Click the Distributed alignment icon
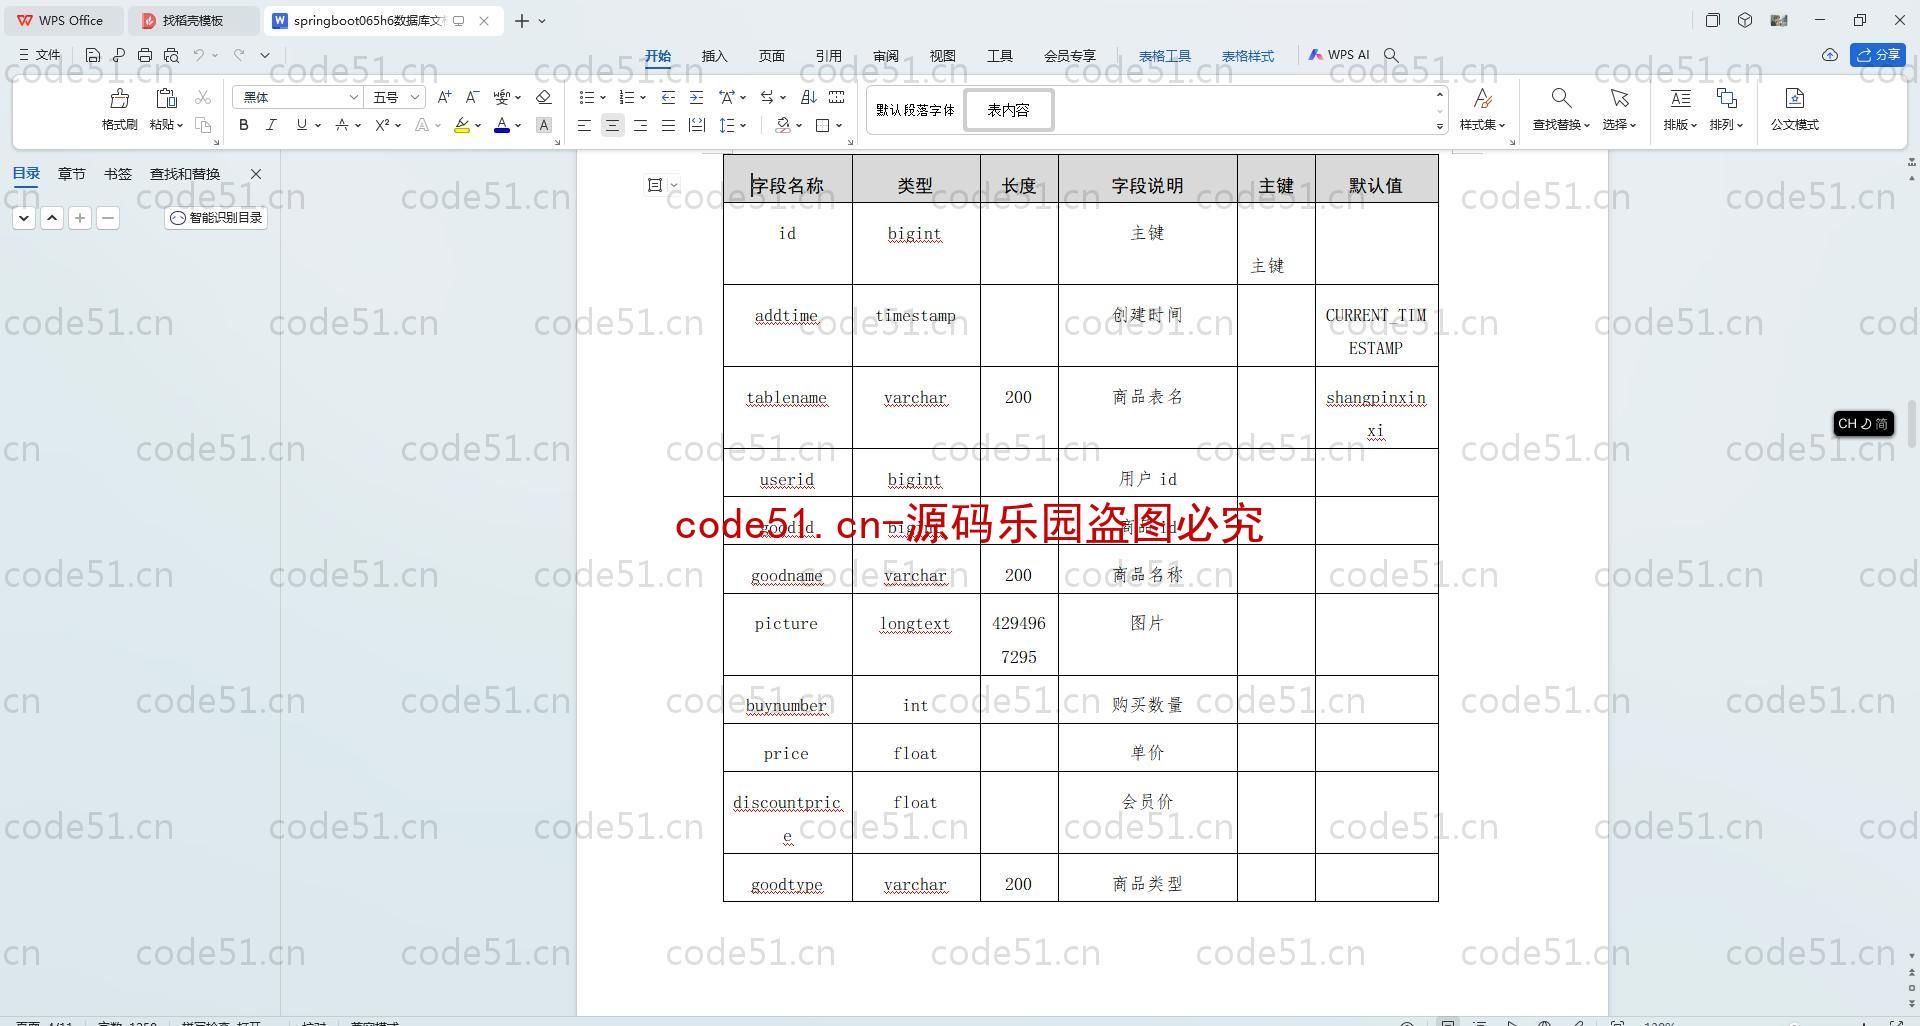 (697, 125)
